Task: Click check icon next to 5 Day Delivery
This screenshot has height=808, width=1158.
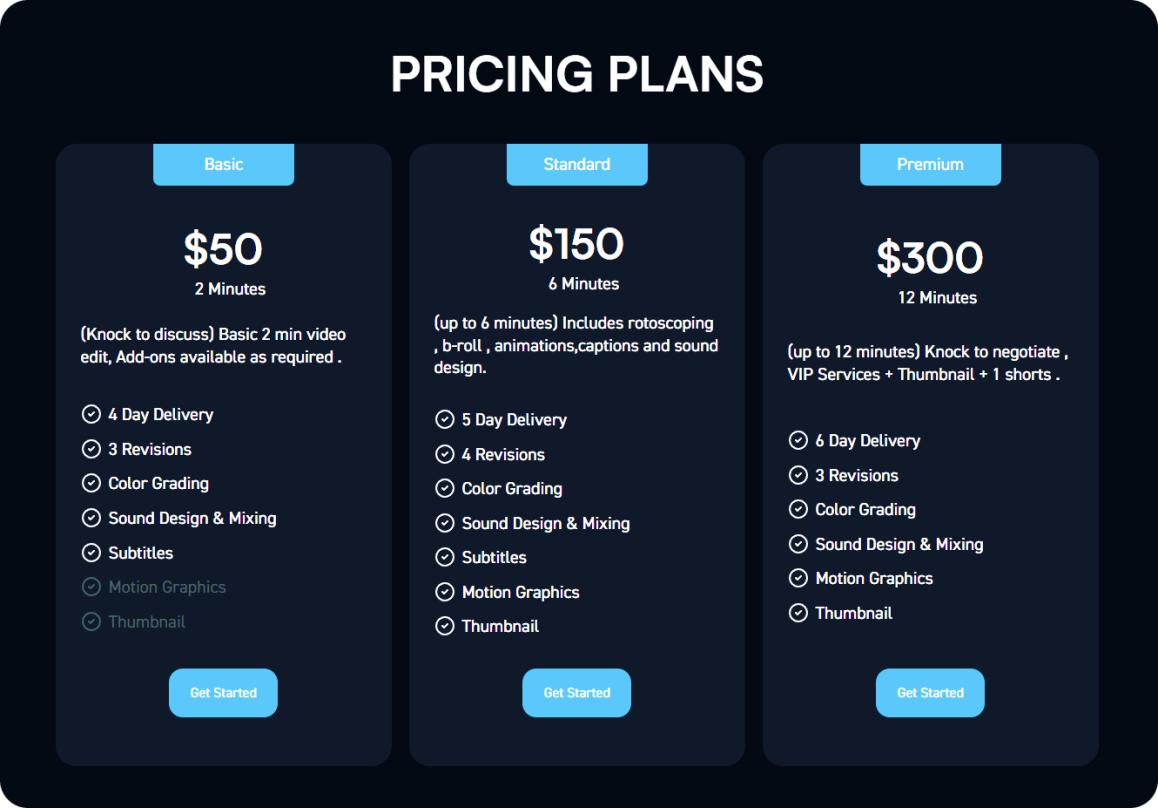Action: 445,420
